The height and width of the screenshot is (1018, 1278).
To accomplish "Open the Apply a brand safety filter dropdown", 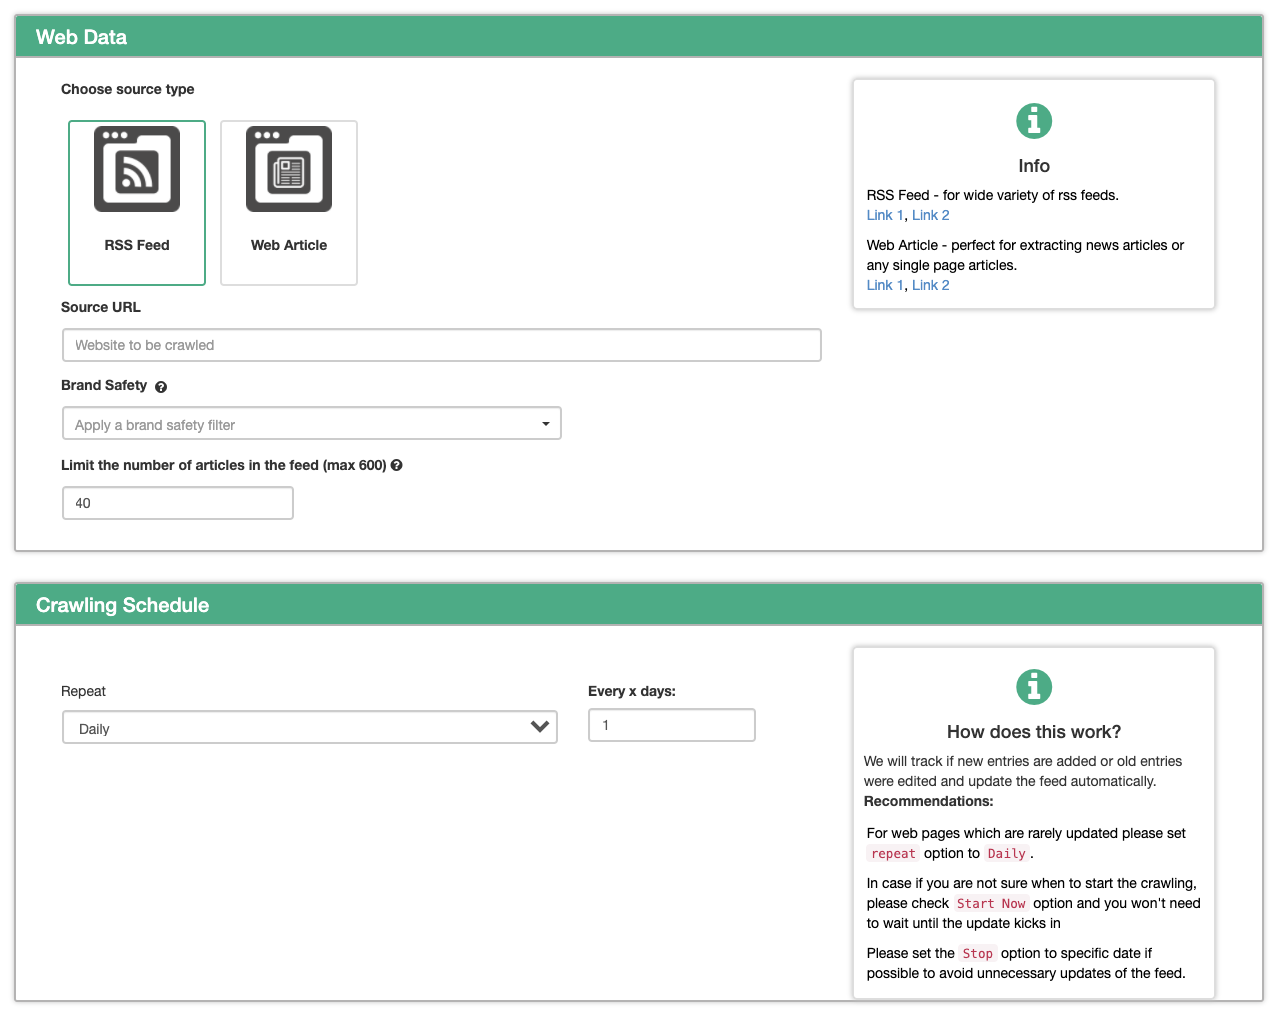I will point(312,423).
